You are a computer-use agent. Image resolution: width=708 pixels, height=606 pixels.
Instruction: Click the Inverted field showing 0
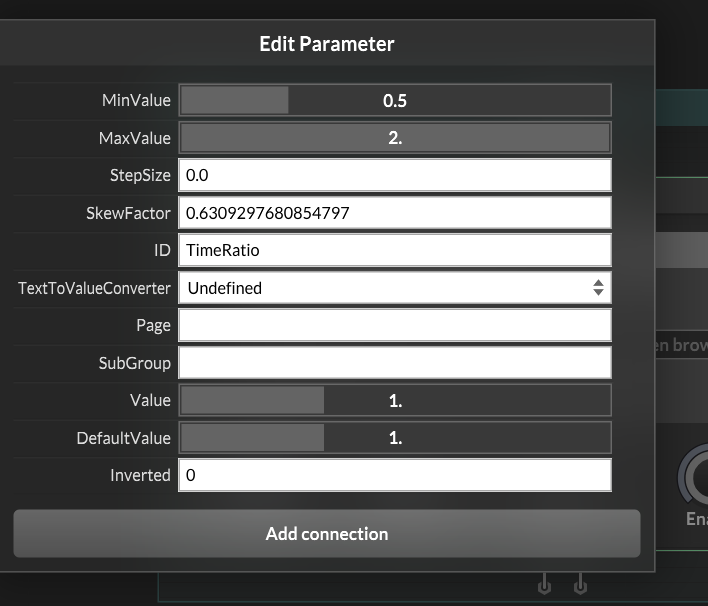(x=394, y=475)
